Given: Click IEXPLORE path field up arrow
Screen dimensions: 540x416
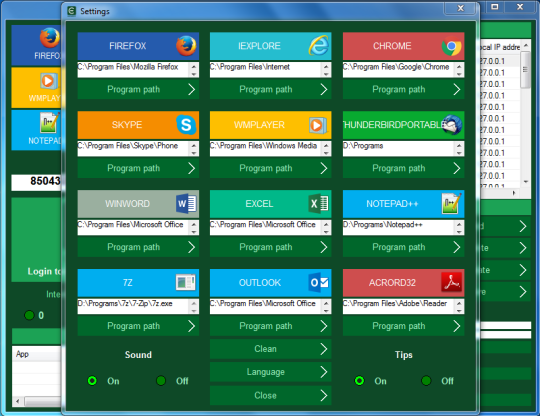Looking at the screenshot, I should coord(326,66).
